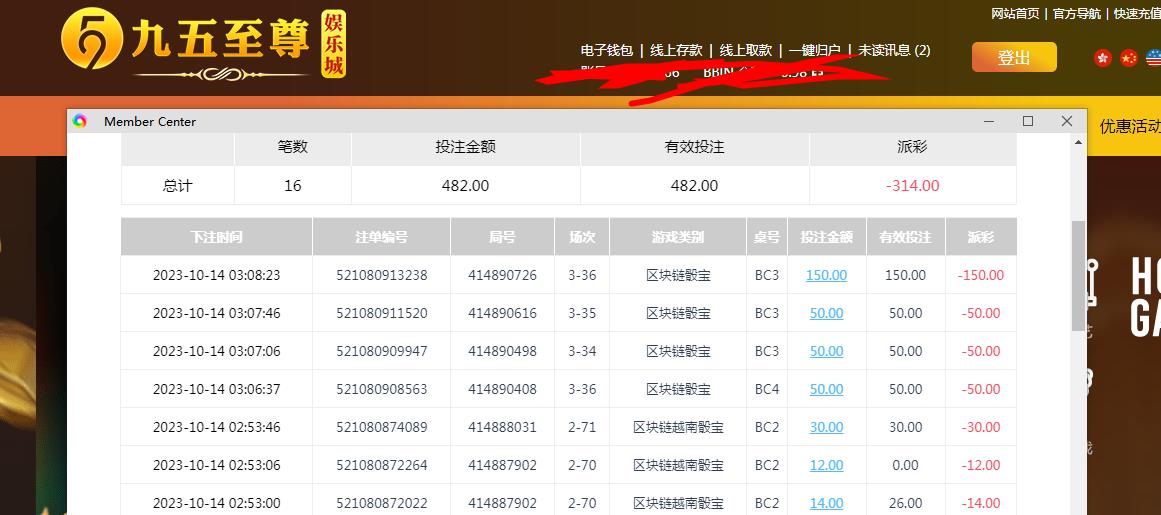The image size is (1161, 515).
Task: Click payout value -150.00
Action: point(981,275)
